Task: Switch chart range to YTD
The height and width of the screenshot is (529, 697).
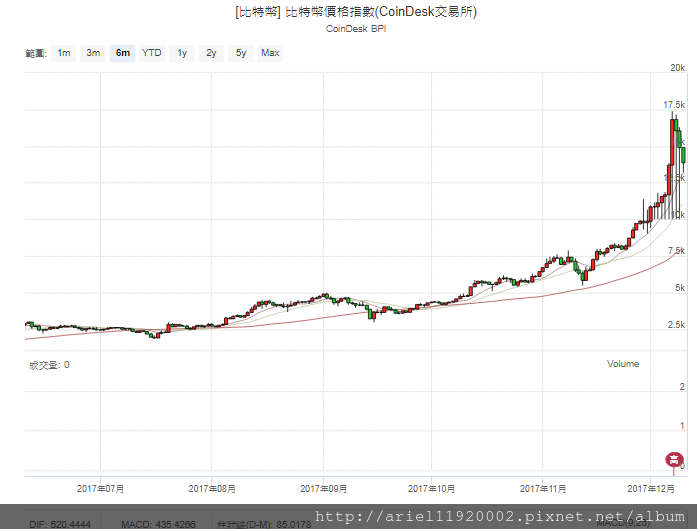Action: click(152, 53)
